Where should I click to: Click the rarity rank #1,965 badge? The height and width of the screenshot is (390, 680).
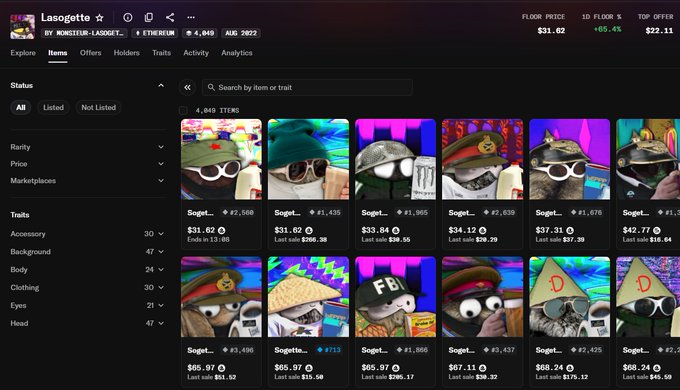(x=412, y=212)
